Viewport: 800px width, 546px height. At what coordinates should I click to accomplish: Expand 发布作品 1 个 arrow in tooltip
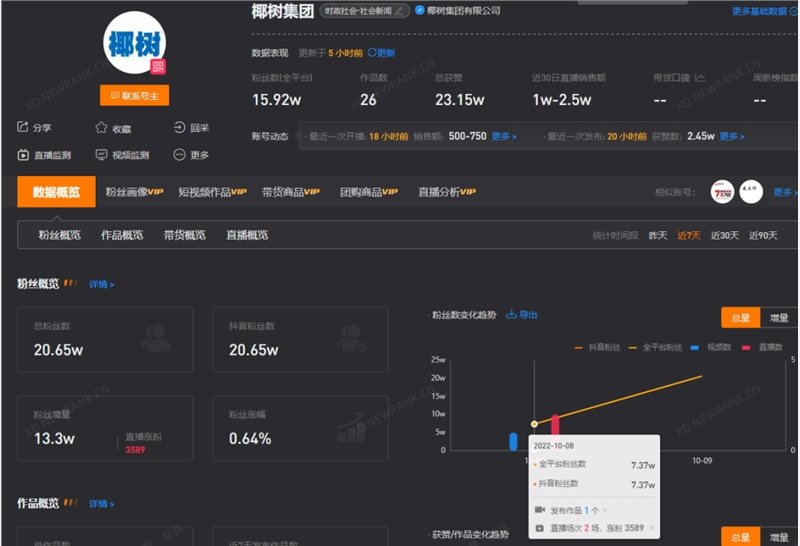click(x=605, y=510)
